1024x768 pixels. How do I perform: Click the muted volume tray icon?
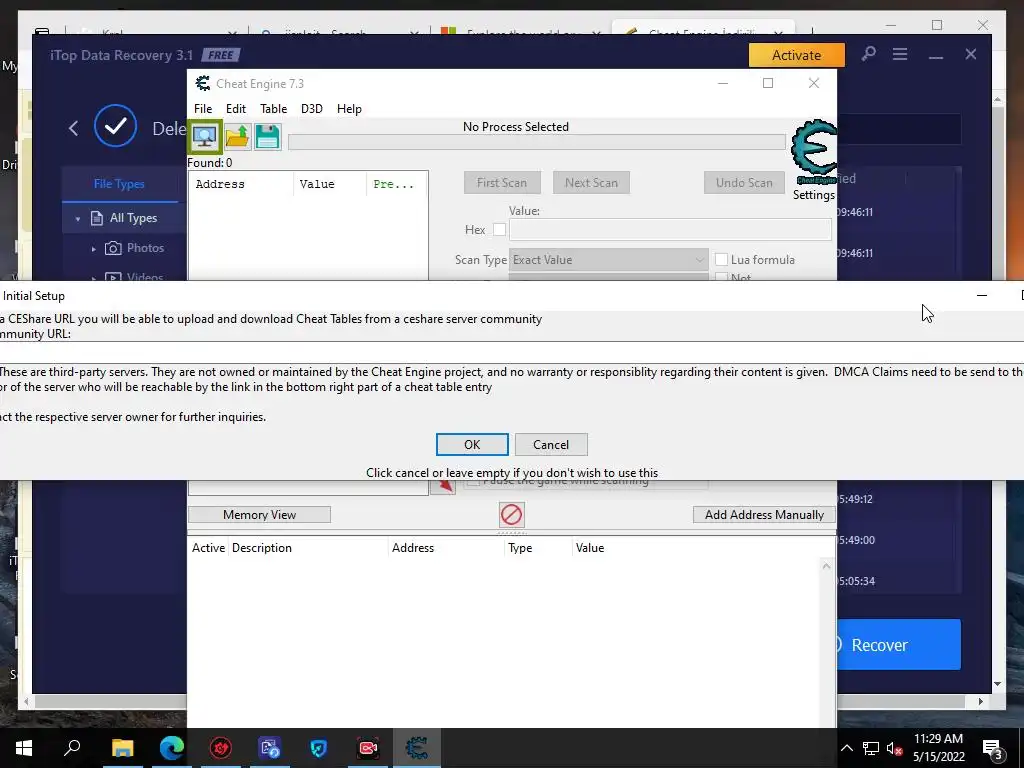click(x=895, y=748)
